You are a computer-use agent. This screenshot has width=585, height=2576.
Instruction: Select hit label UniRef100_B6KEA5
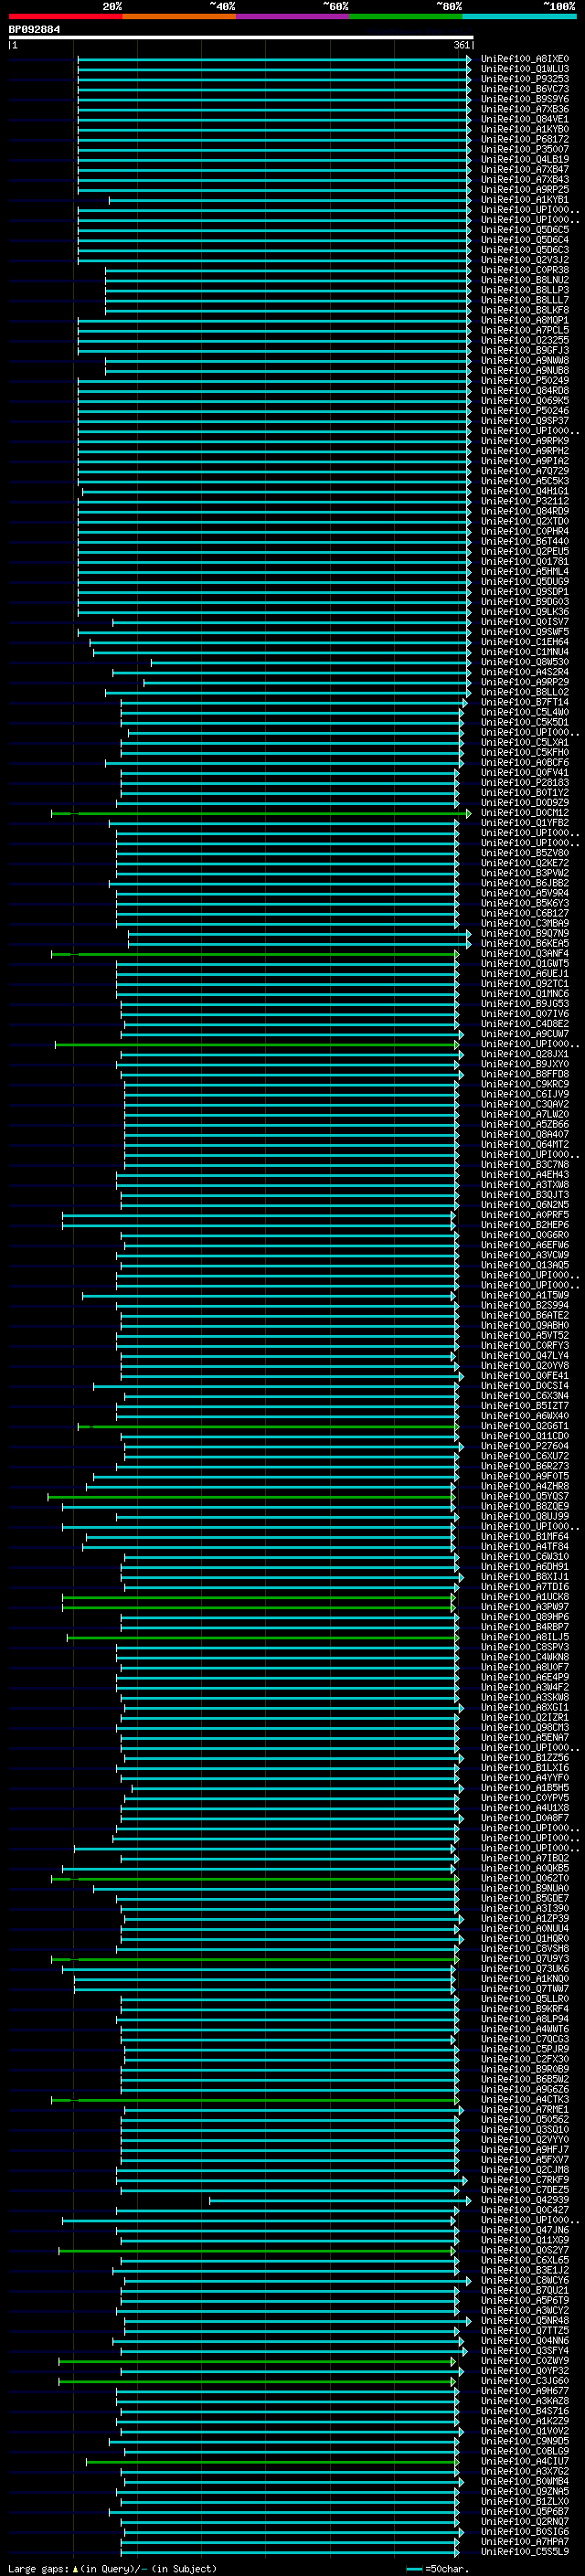coord(524,943)
